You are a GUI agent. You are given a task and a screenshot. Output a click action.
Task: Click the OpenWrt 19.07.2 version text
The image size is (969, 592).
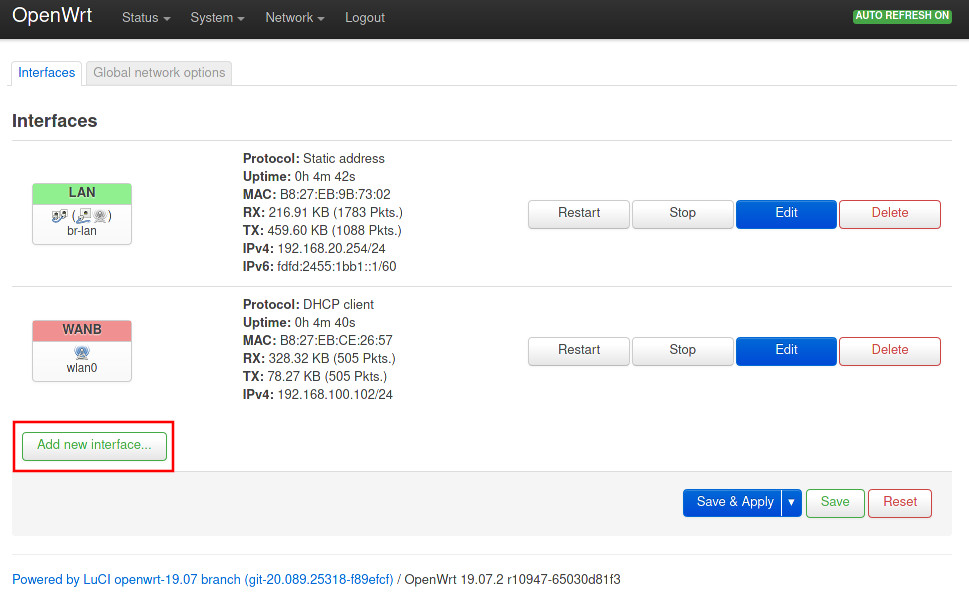click(x=512, y=580)
